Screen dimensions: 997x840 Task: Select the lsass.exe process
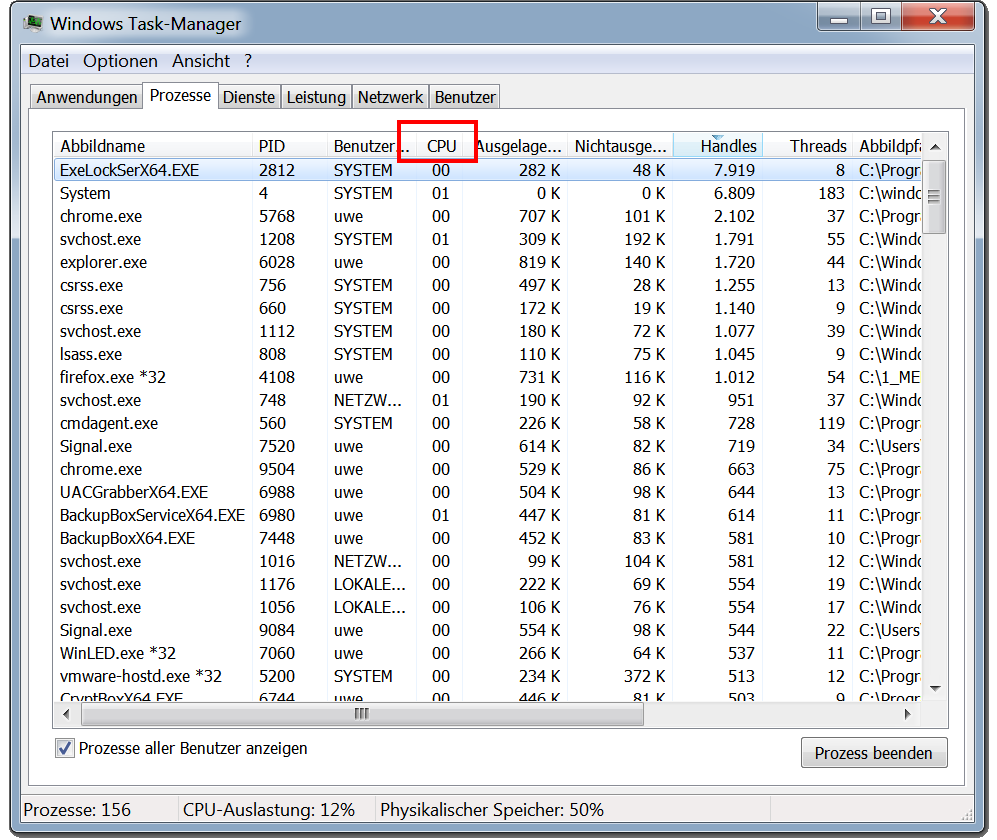click(x=487, y=354)
